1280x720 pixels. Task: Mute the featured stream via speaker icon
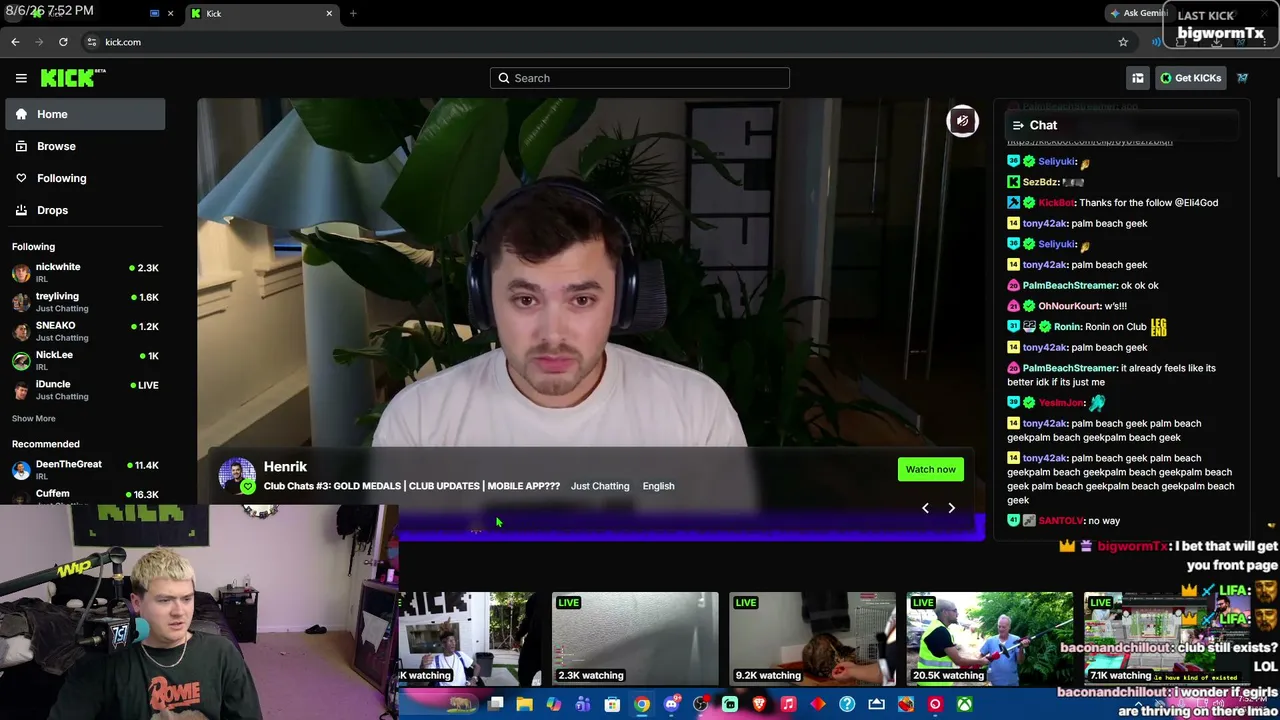(x=962, y=121)
